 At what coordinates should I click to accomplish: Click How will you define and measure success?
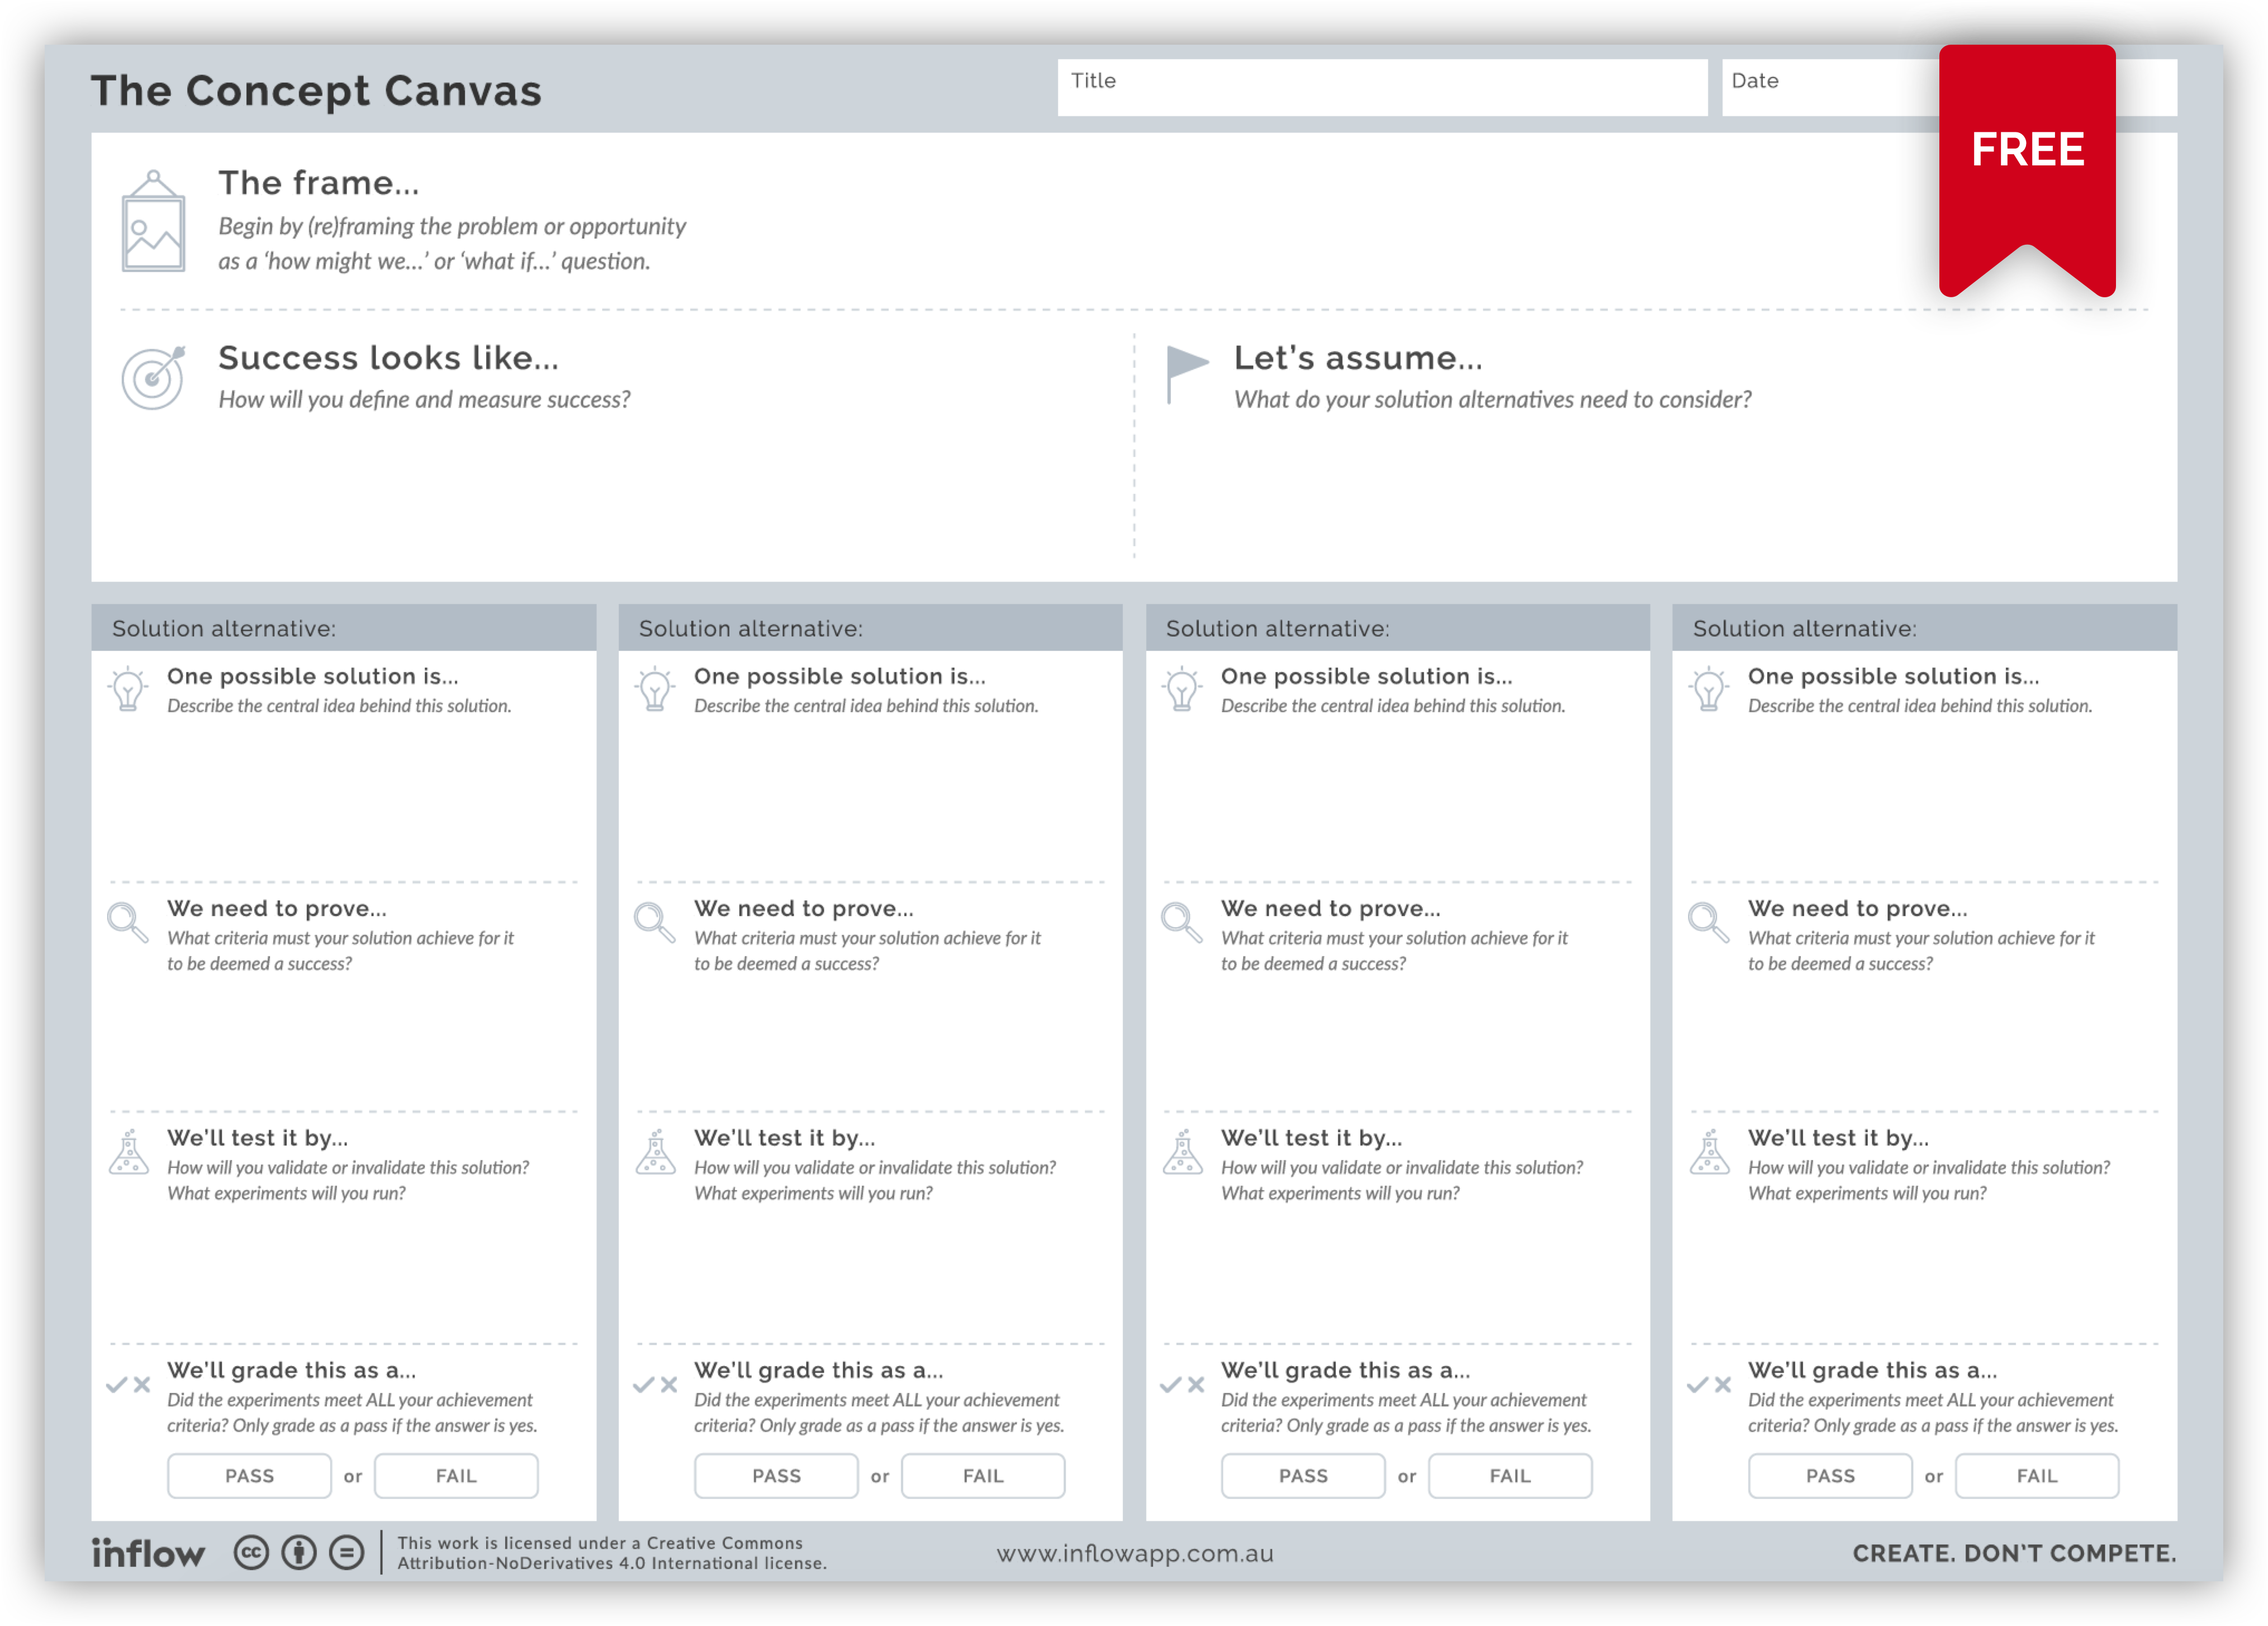(x=424, y=400)
